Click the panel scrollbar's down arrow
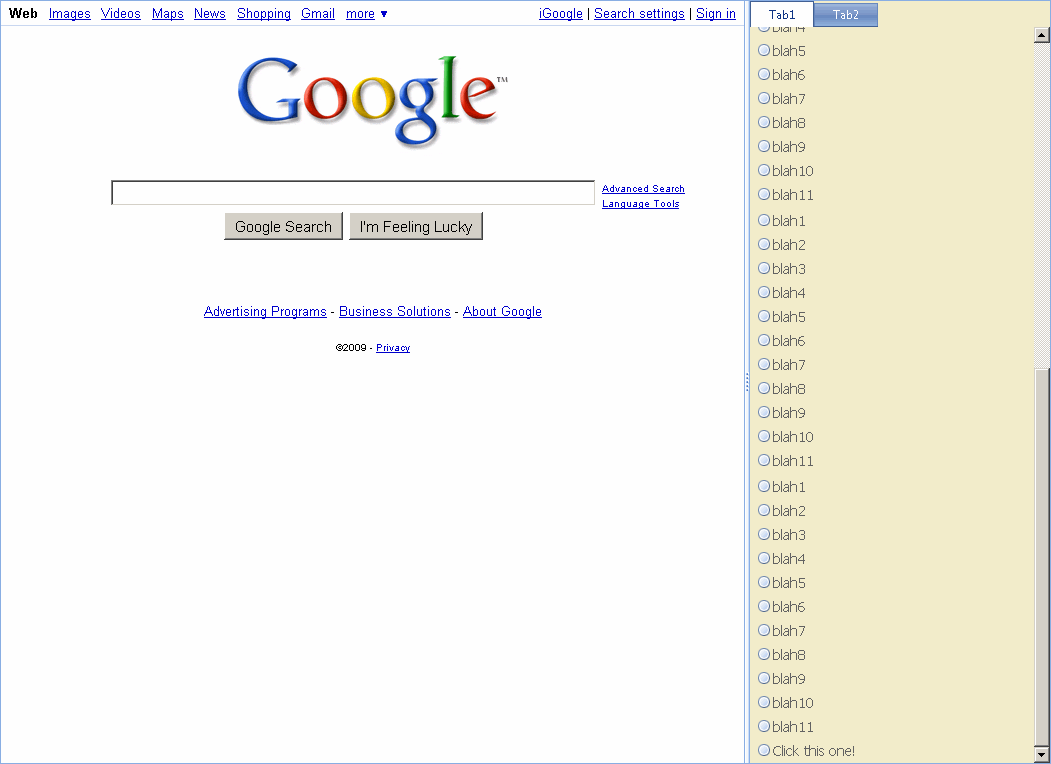The width and height of the screenshot is (1051, 764). [x=1042, y=755]
